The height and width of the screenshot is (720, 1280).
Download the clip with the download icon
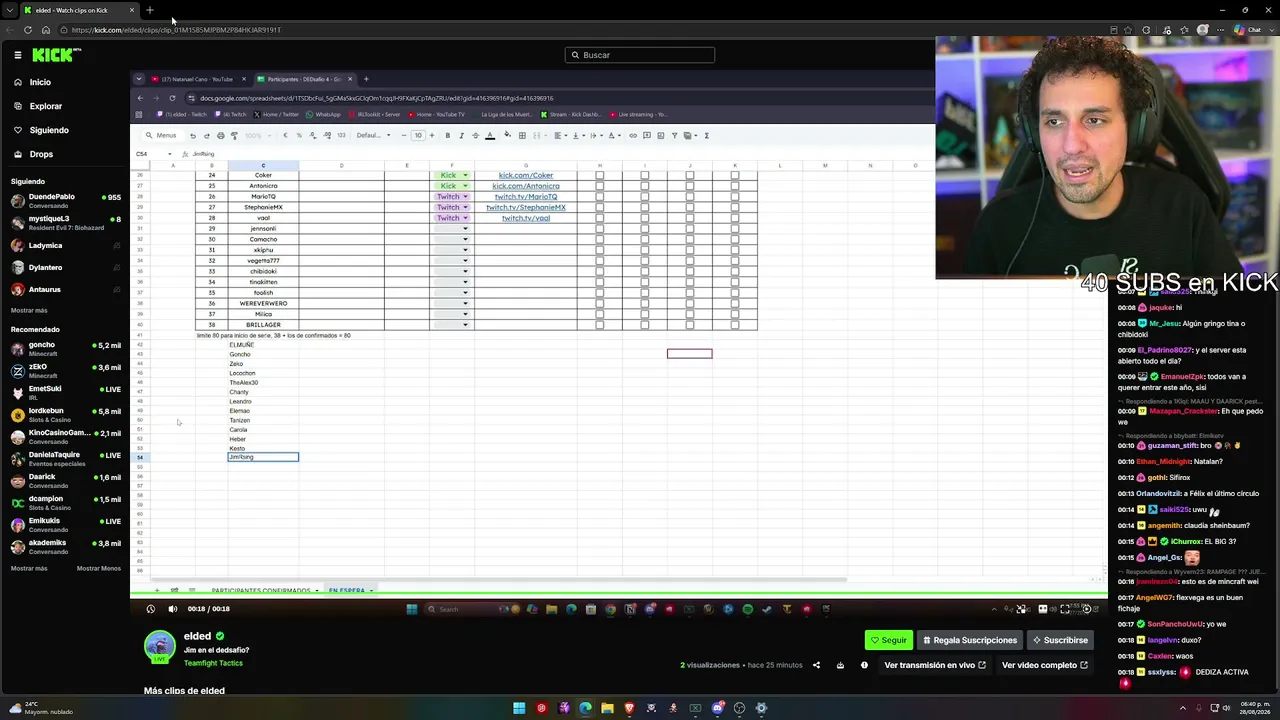pos(840,665)
